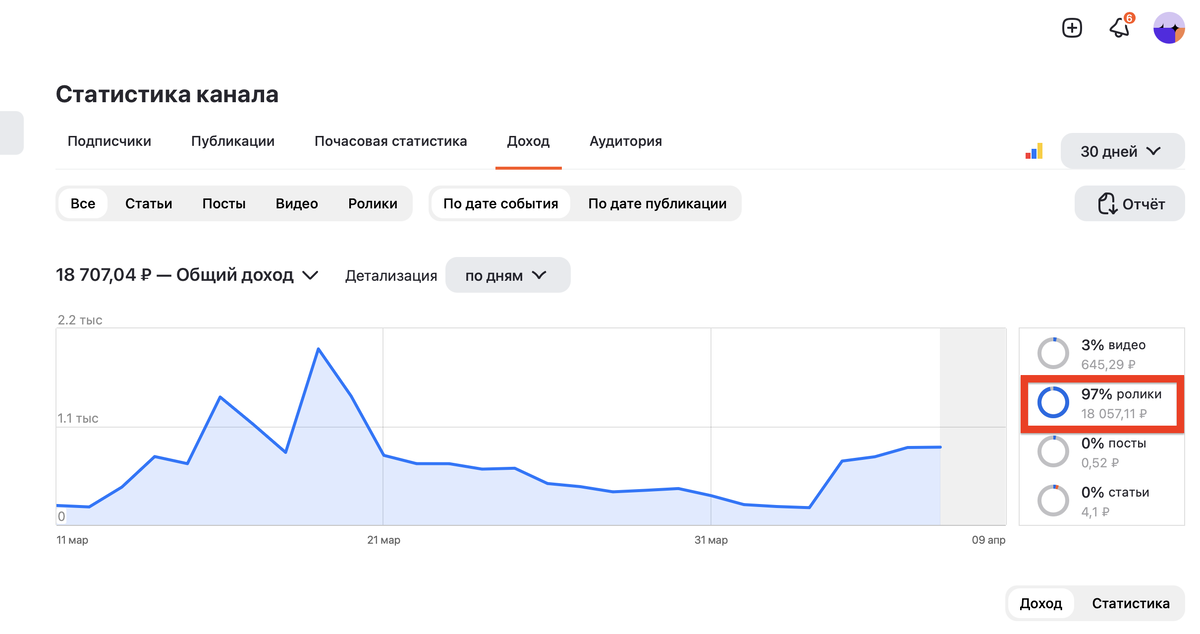The height and width of the screenshot is (634, 1200).
Task: Expand the Общий доход chevron
Action: 310,274
